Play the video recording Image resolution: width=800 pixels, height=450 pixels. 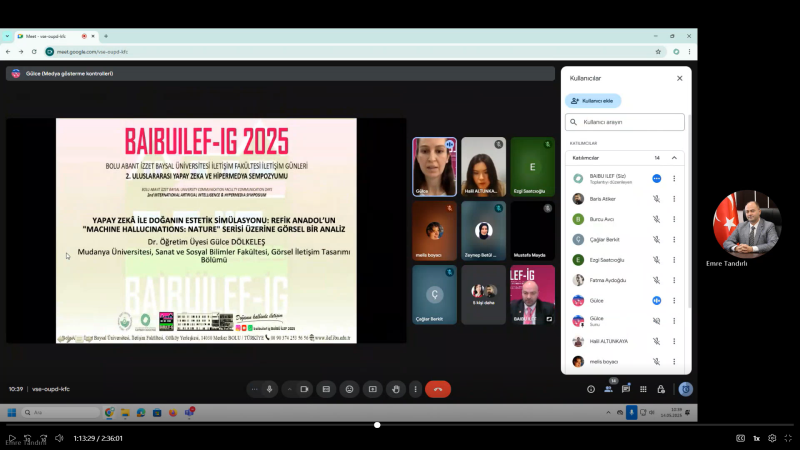(x=12, y=438)
